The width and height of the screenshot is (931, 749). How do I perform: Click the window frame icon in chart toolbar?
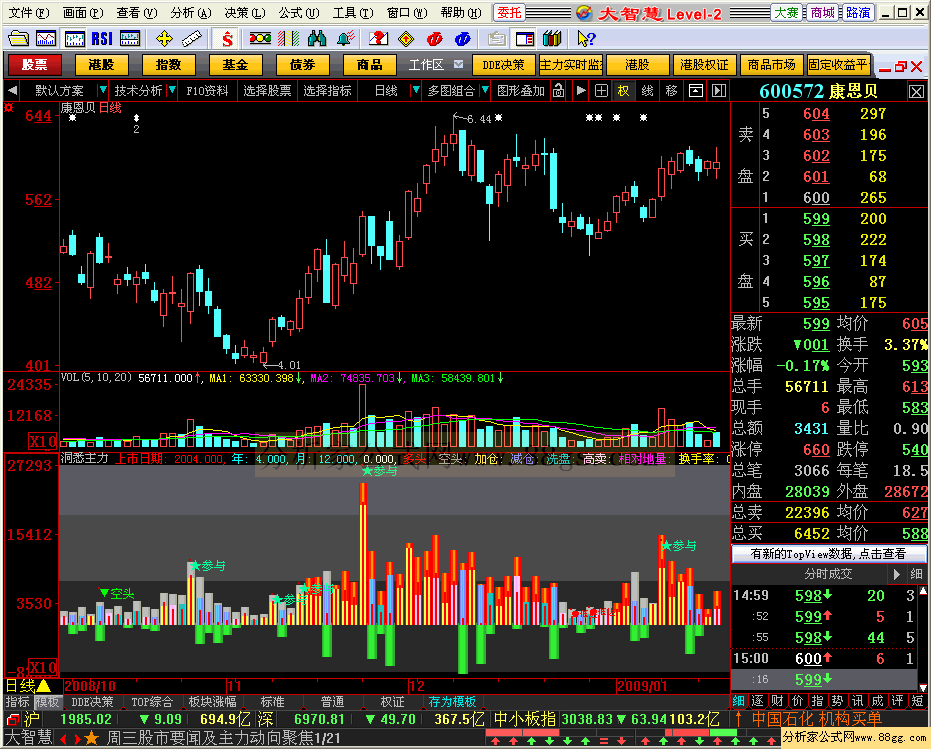pos(696,91)
